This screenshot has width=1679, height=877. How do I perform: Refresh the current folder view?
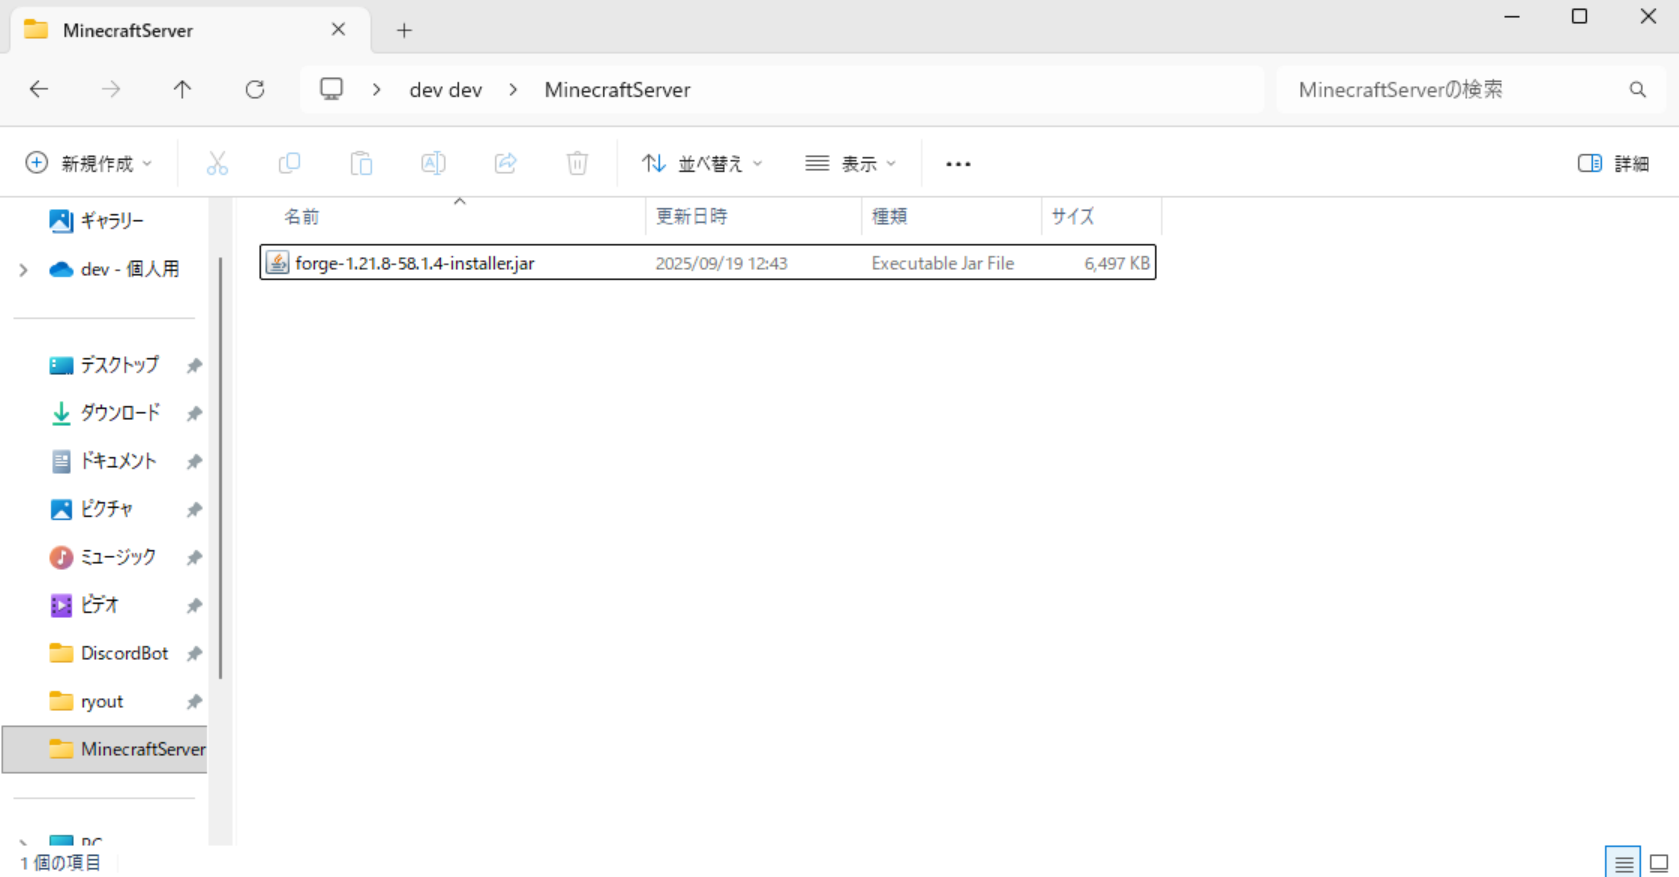click(255, 90)
